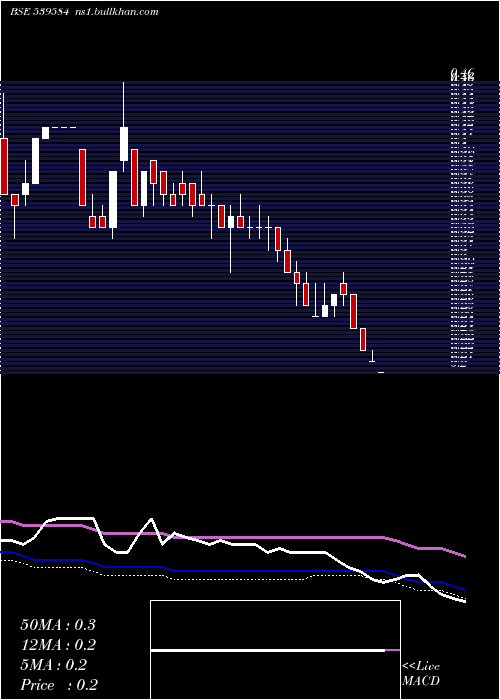The image size is (500, 700).
Task: Select the 5MA : 0.2 value
Action: click(x=54, y=665)
